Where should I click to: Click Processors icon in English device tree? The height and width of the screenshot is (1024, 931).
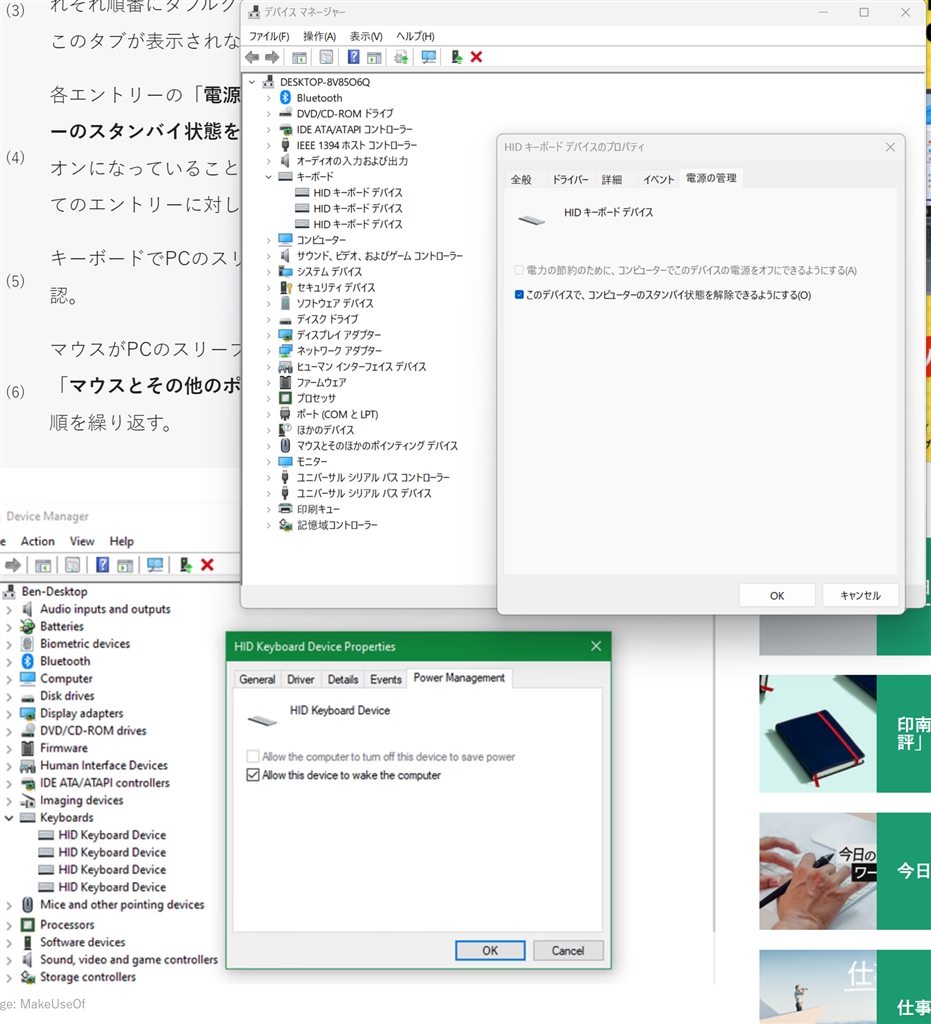tap(27, 925)
